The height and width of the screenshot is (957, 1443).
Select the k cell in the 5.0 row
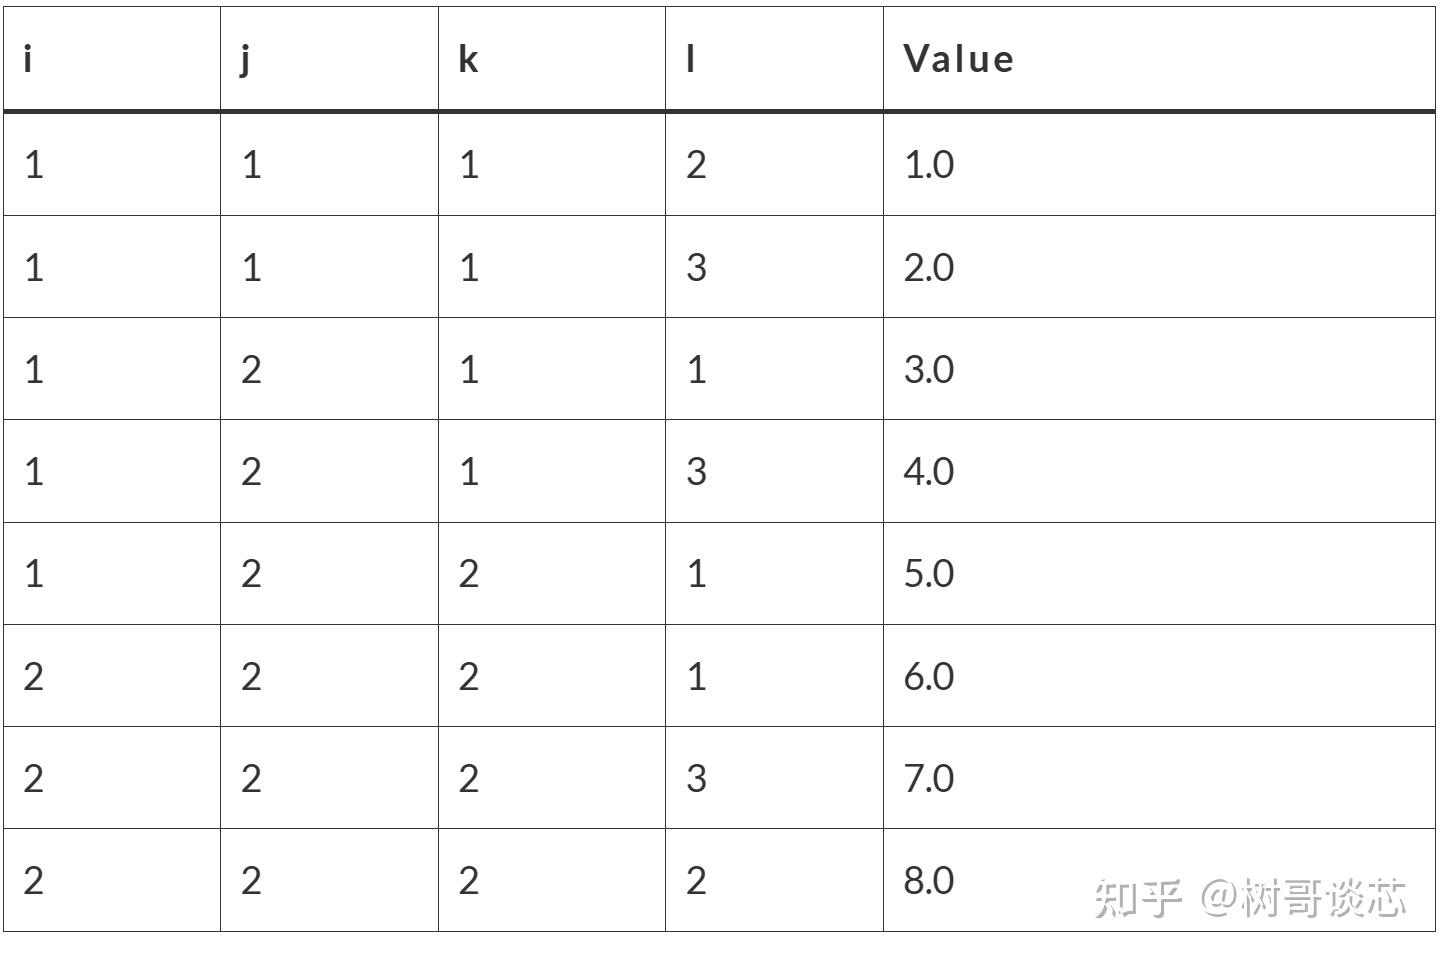tap(552, 573)
